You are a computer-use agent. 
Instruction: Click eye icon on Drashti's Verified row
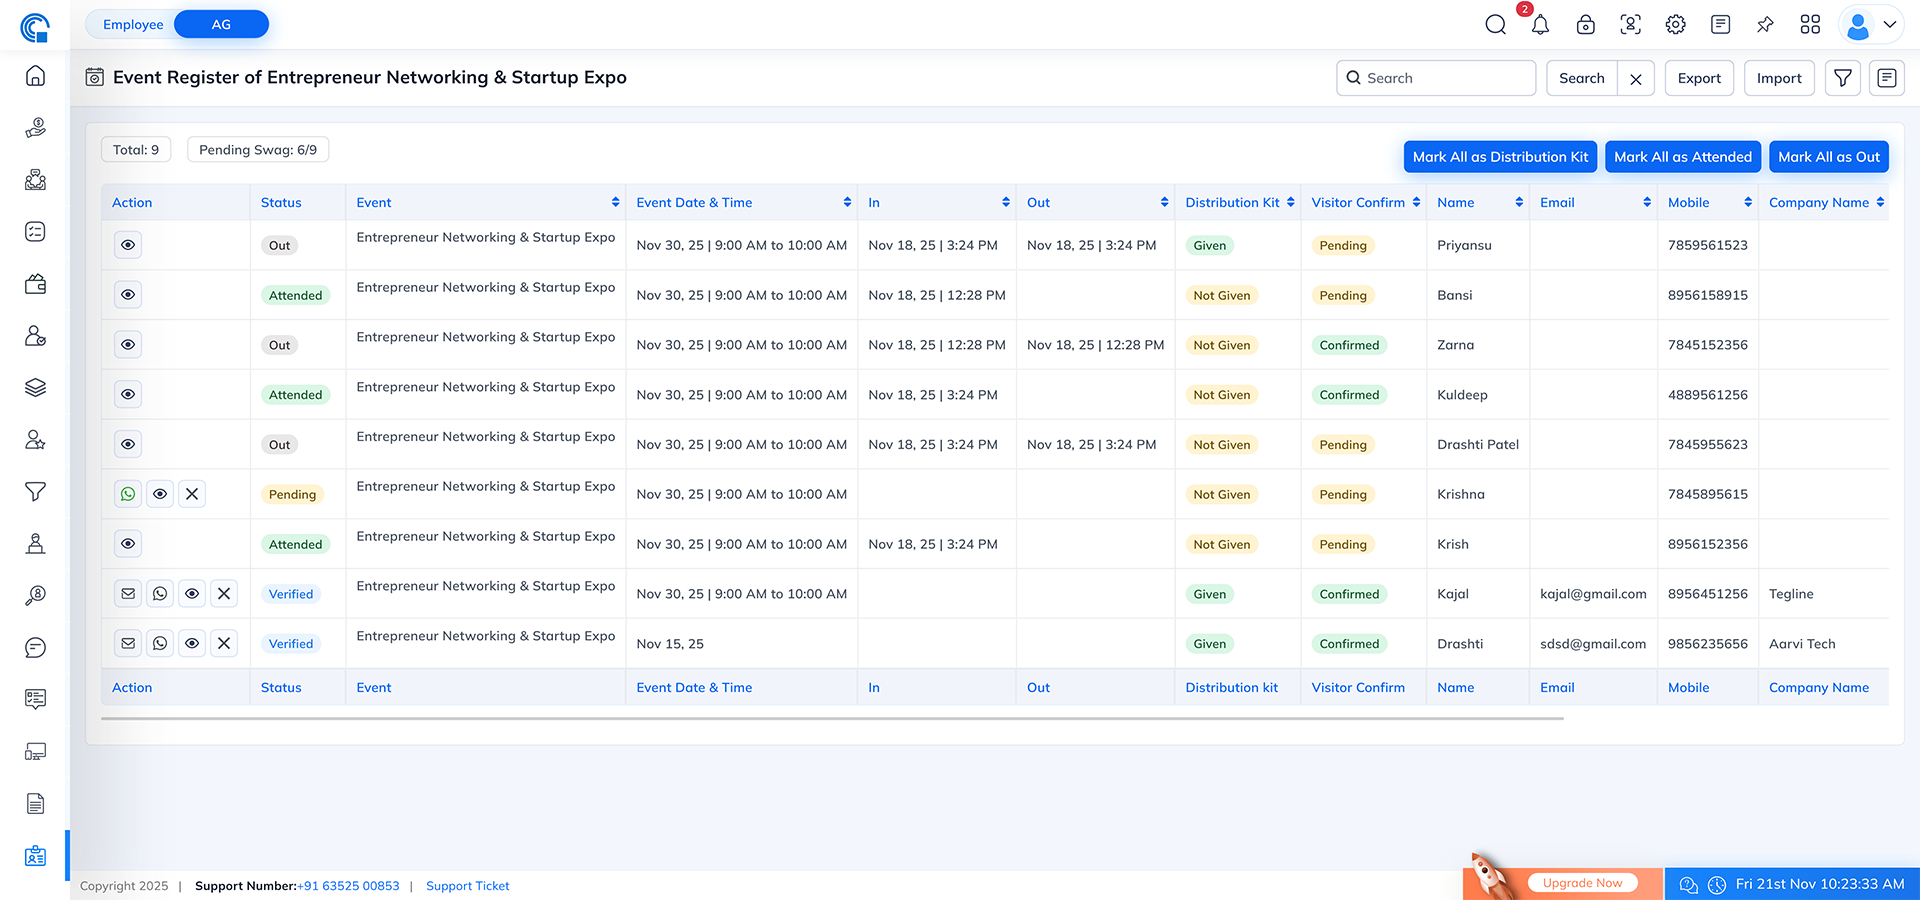[x=191, y=643]
